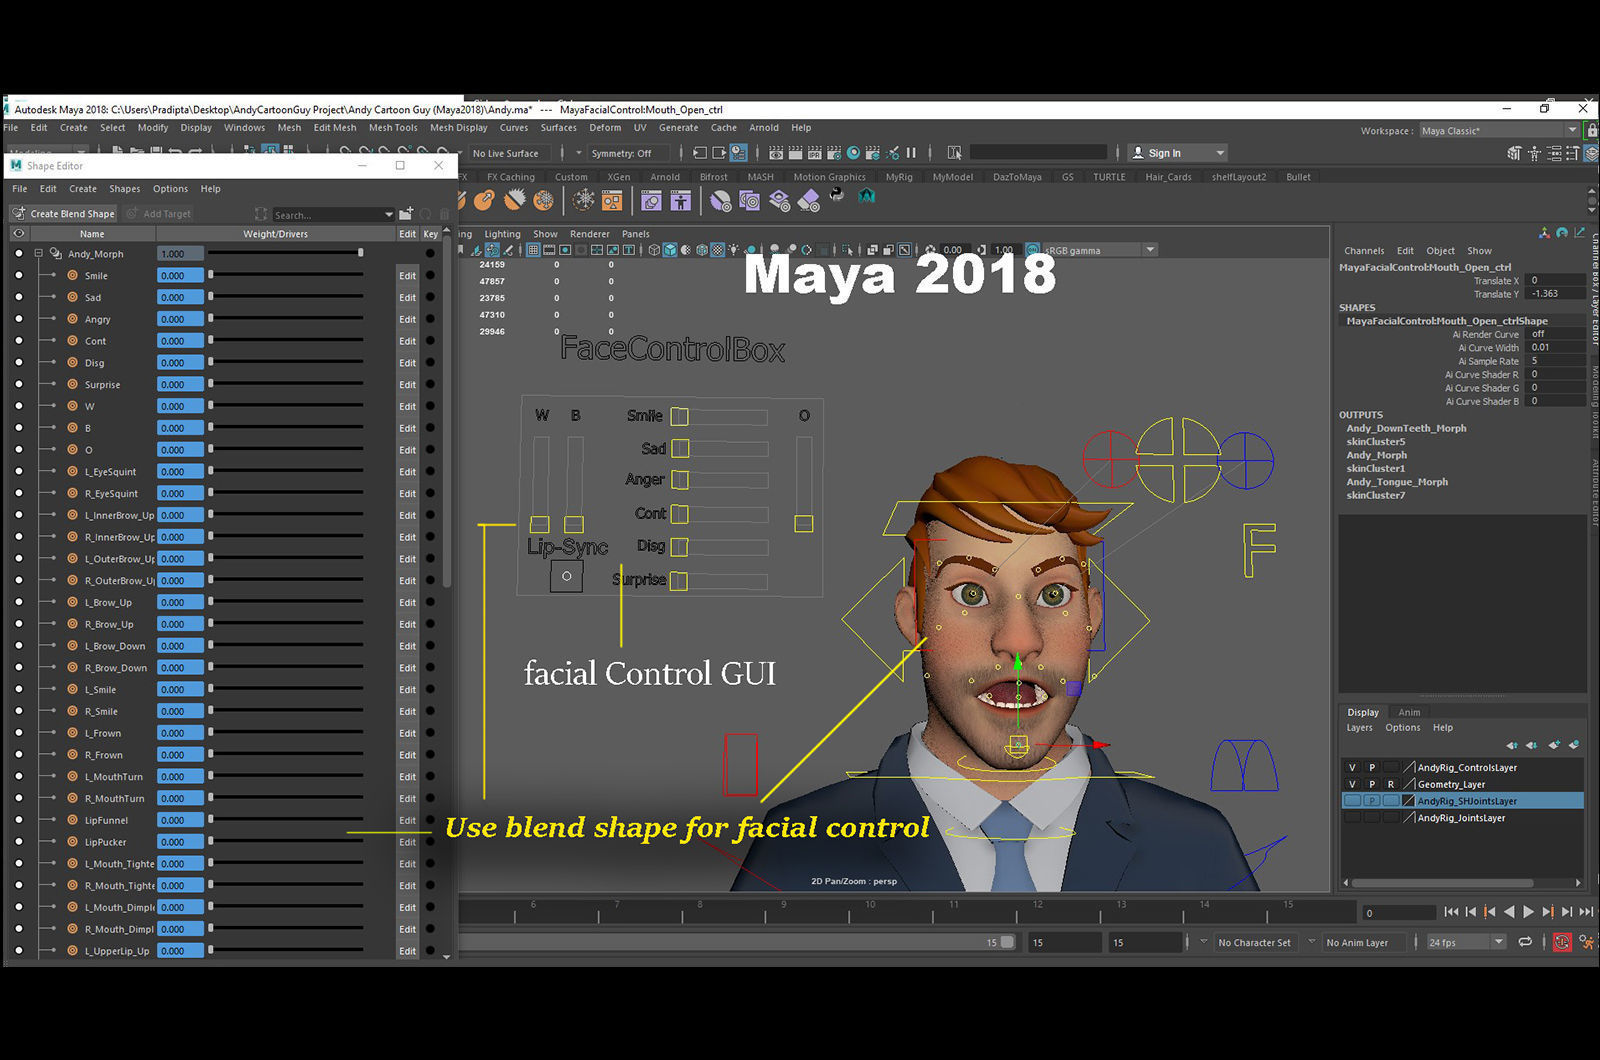The height and width of the screenshot is (1060, 1600).
Task: Click the key dot for the Cont target
Action: [430, 341]
